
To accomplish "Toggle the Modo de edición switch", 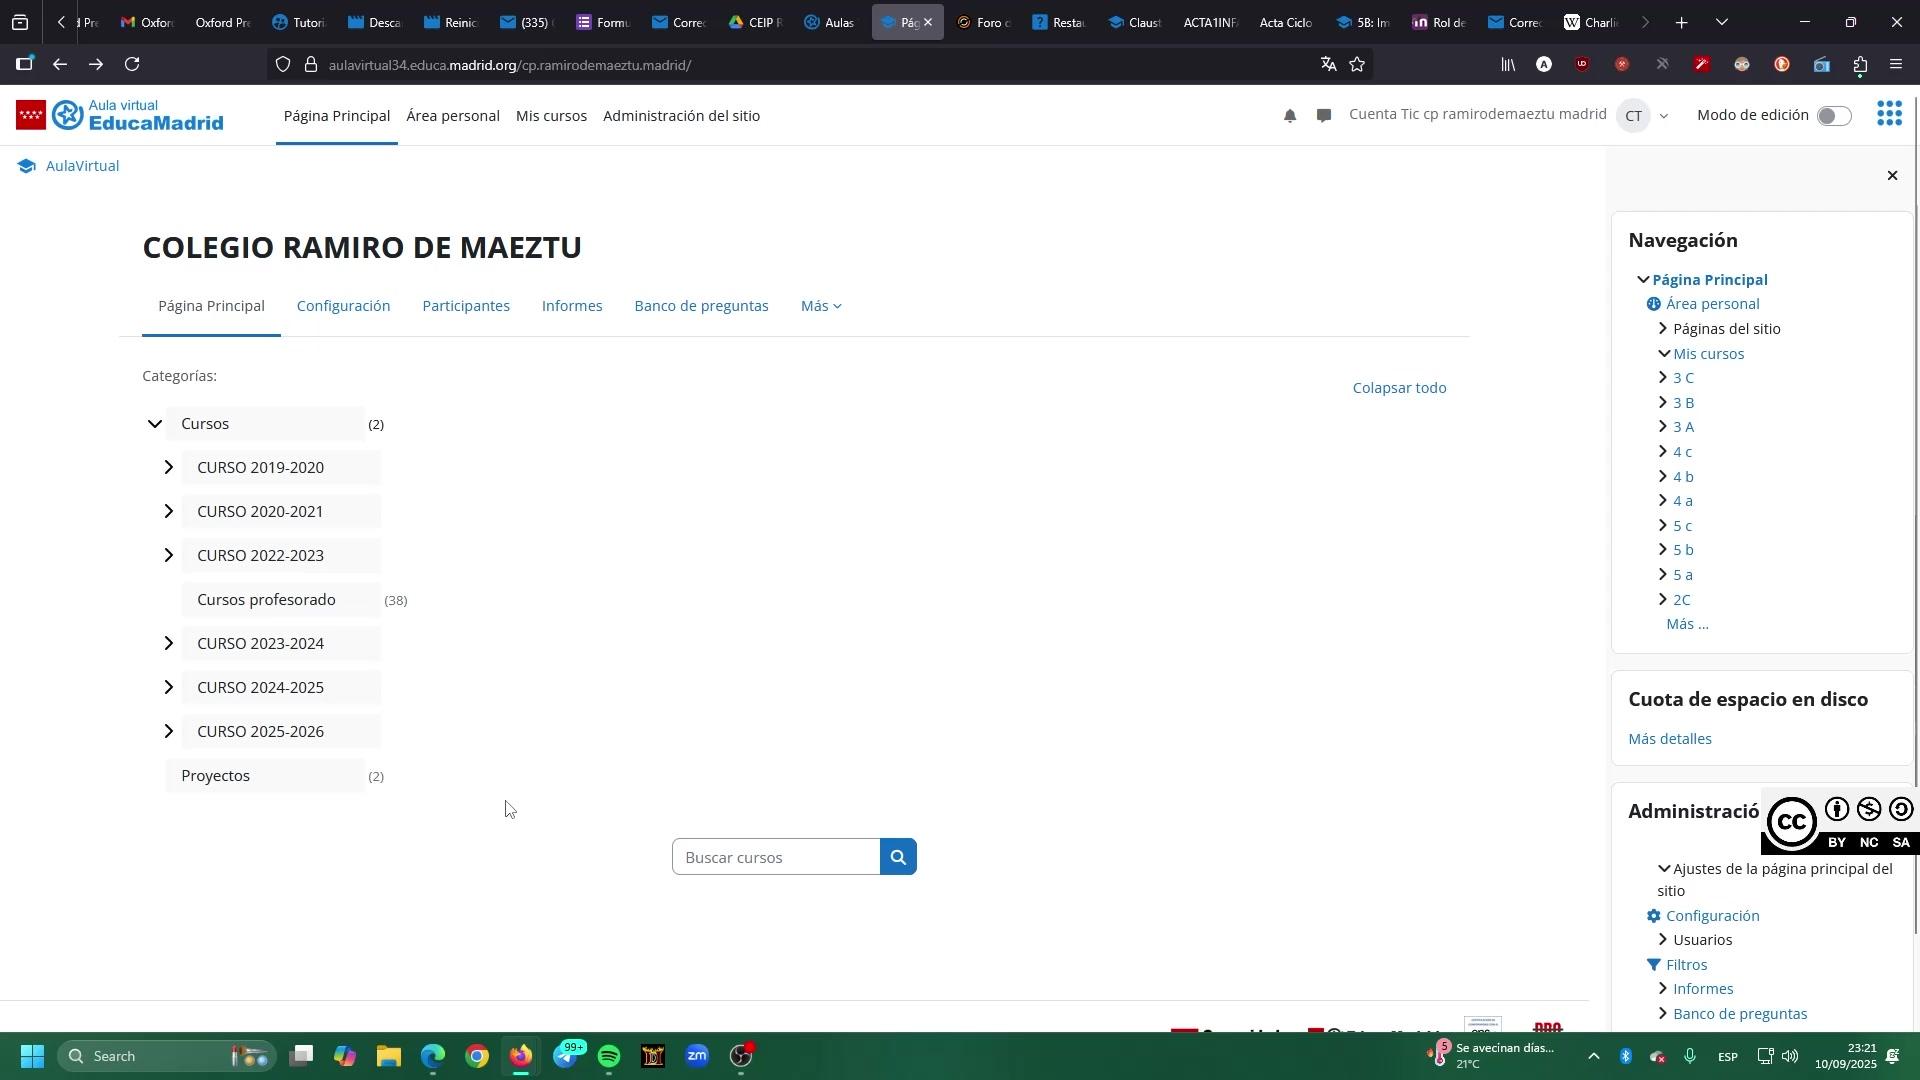I will (1833, 116).
